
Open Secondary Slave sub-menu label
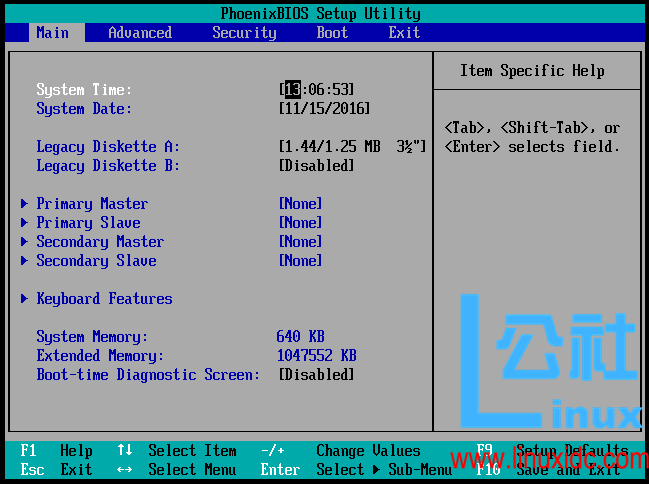96,261
